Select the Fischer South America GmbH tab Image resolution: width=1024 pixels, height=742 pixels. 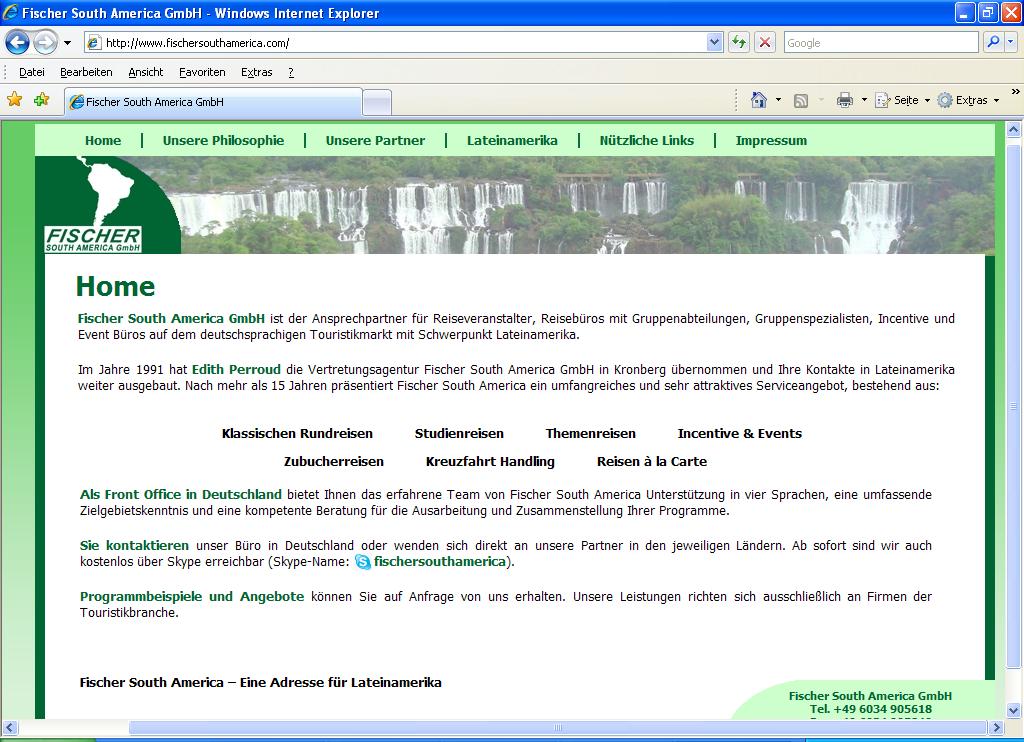point(213,102)
